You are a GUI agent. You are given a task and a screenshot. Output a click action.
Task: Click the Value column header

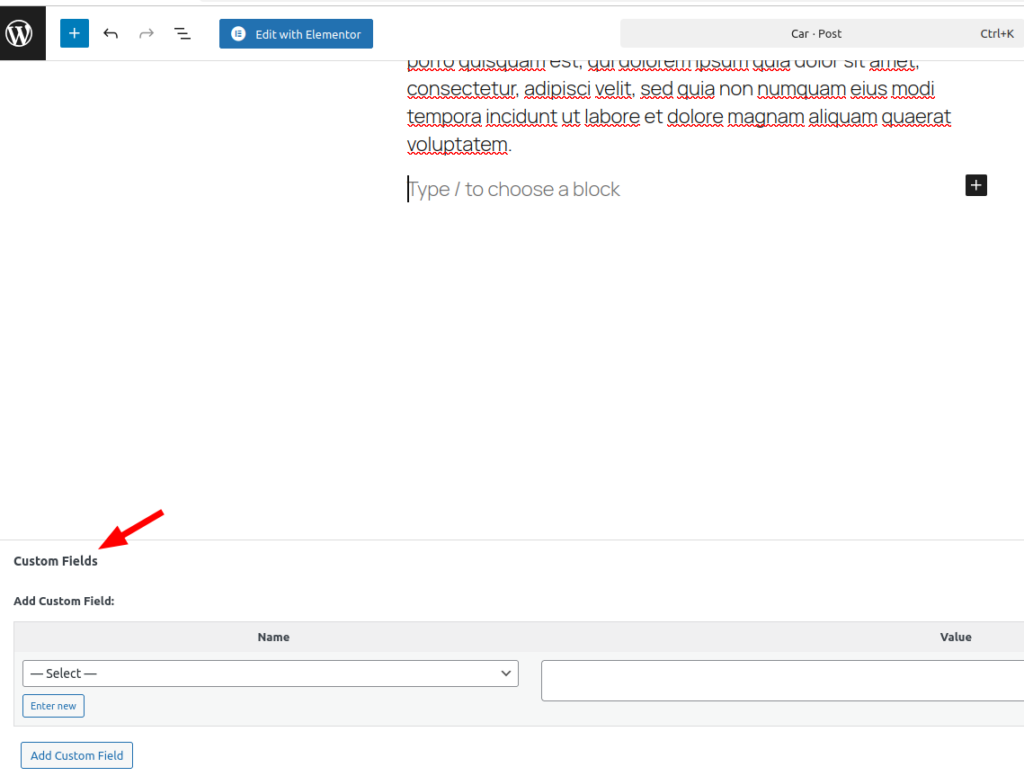[x=955, y=637]
